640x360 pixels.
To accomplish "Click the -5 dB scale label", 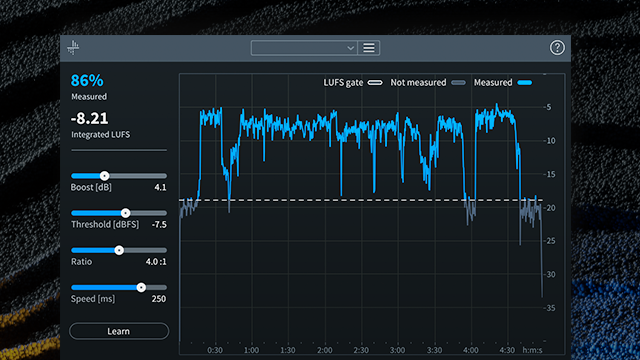I will [x=547, y=107].
